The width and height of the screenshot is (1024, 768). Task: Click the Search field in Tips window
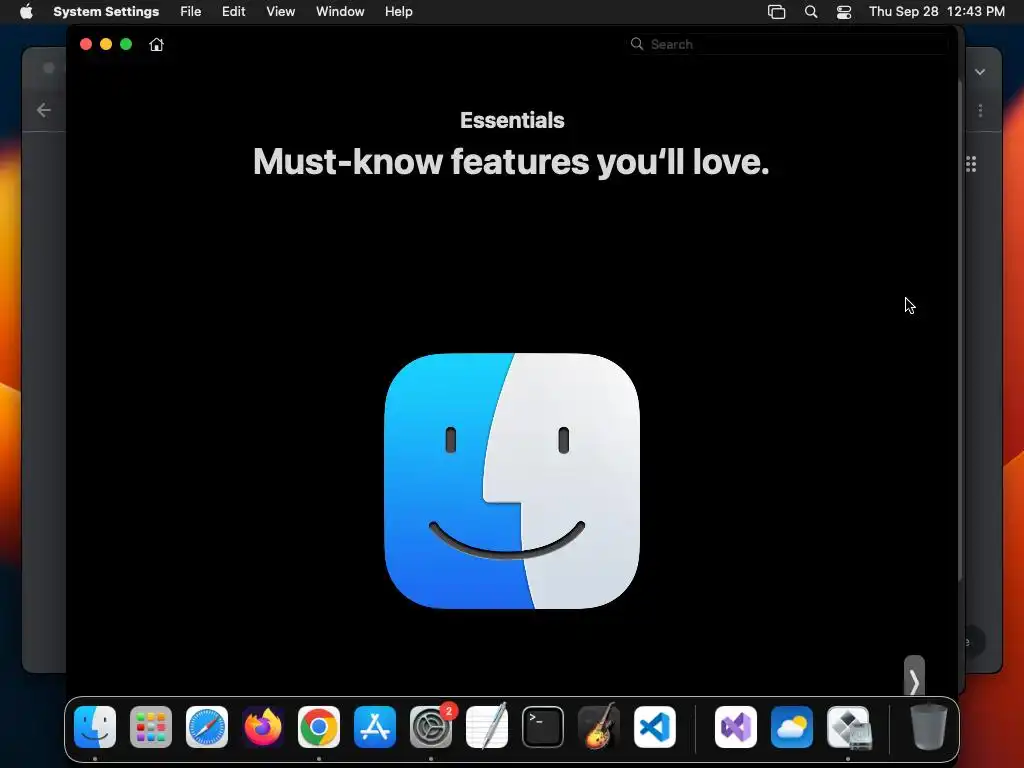coord(788,44)
